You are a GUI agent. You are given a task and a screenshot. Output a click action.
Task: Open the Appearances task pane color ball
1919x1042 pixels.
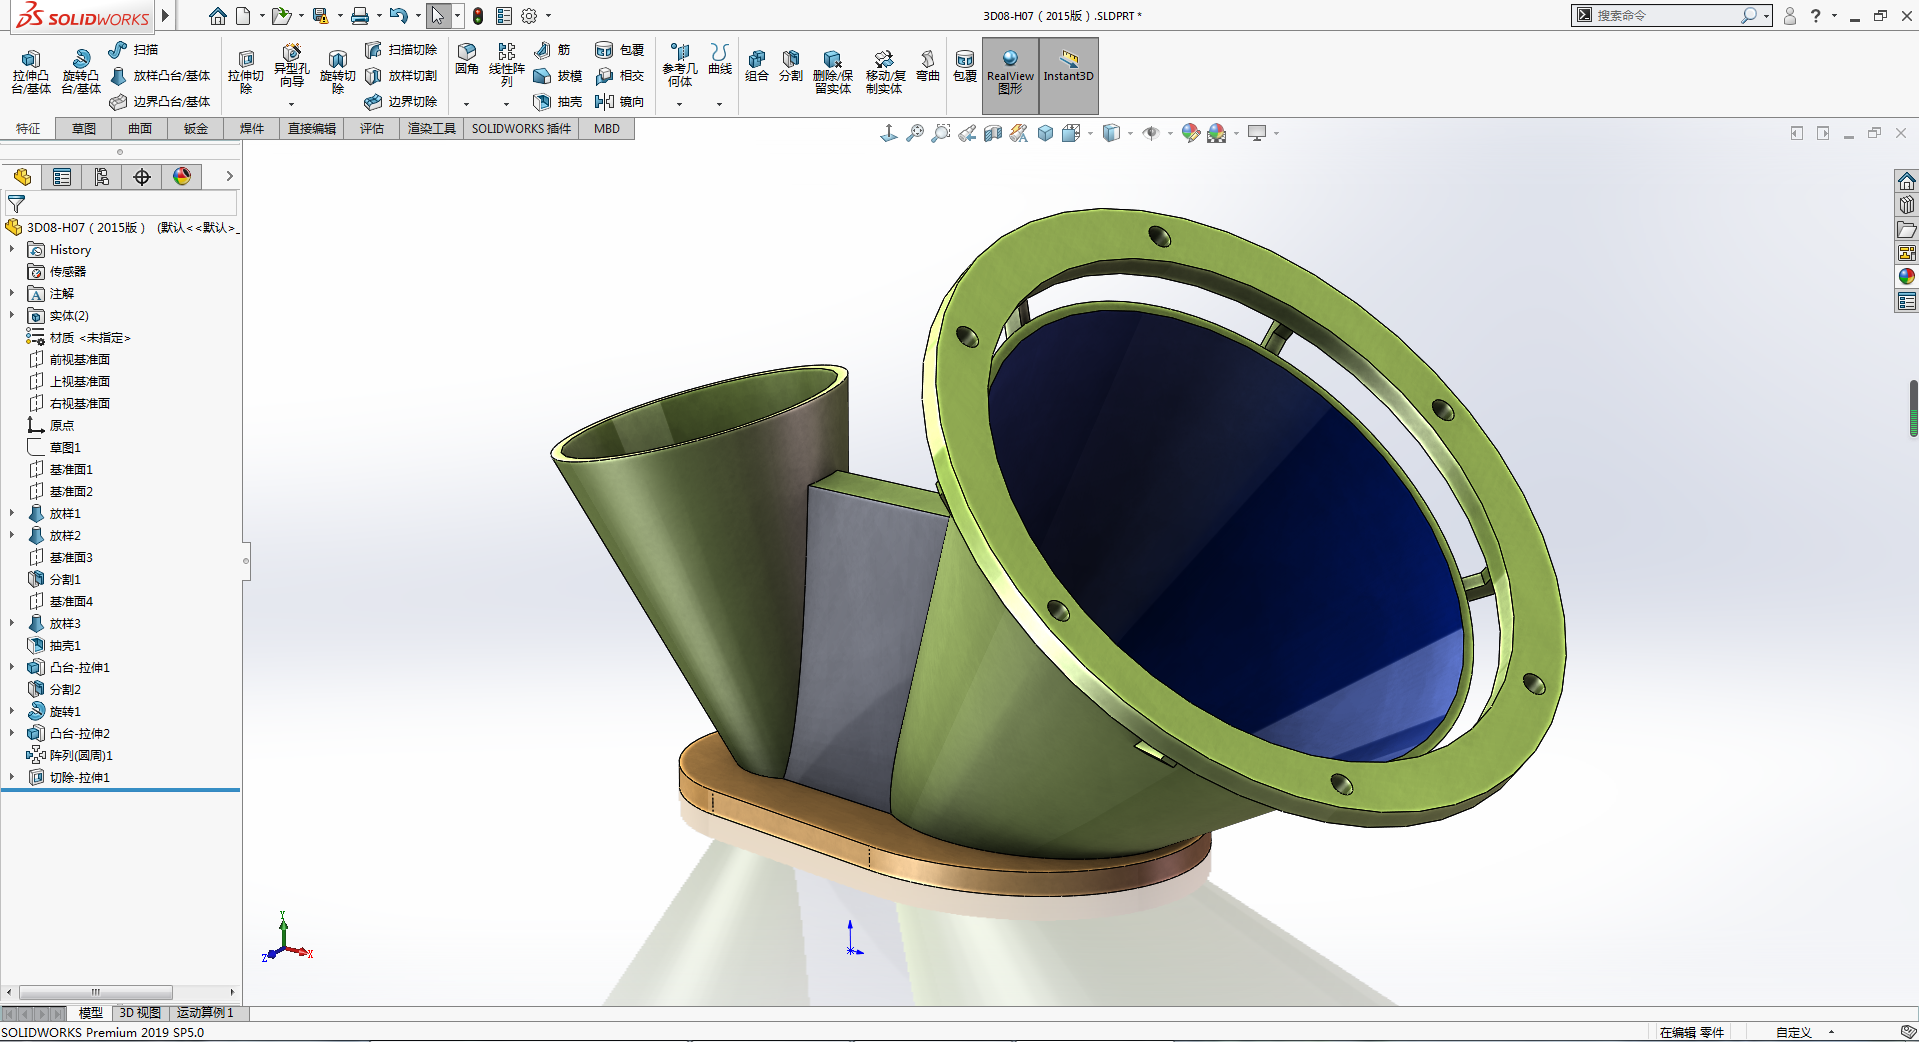coord(1907,277)
